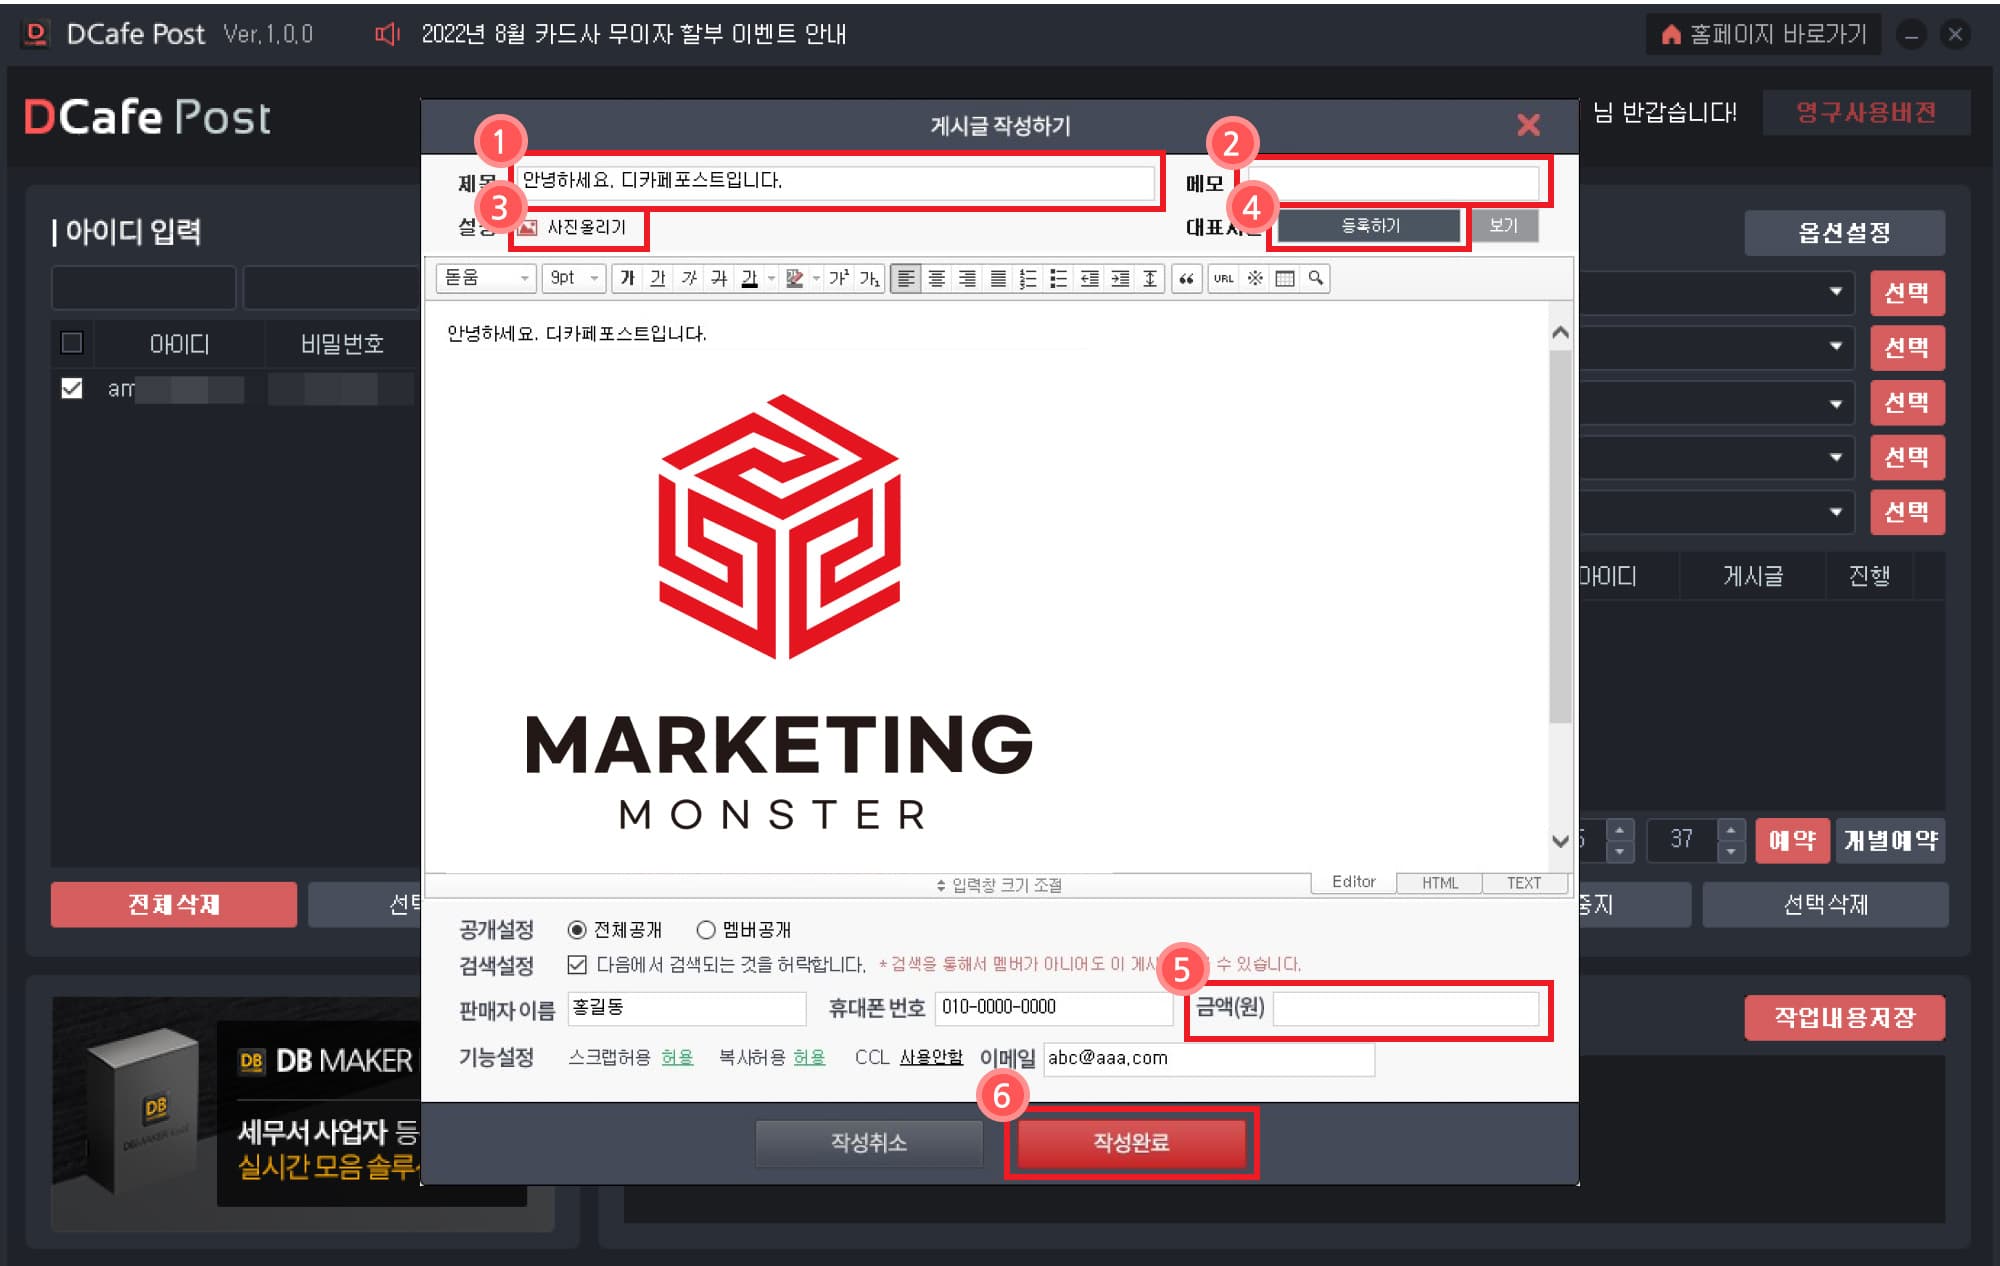2000x1266 pixels.
Task: Click the 이메일 input field
Action: pyautogui.click(x=1209, y=1058)
